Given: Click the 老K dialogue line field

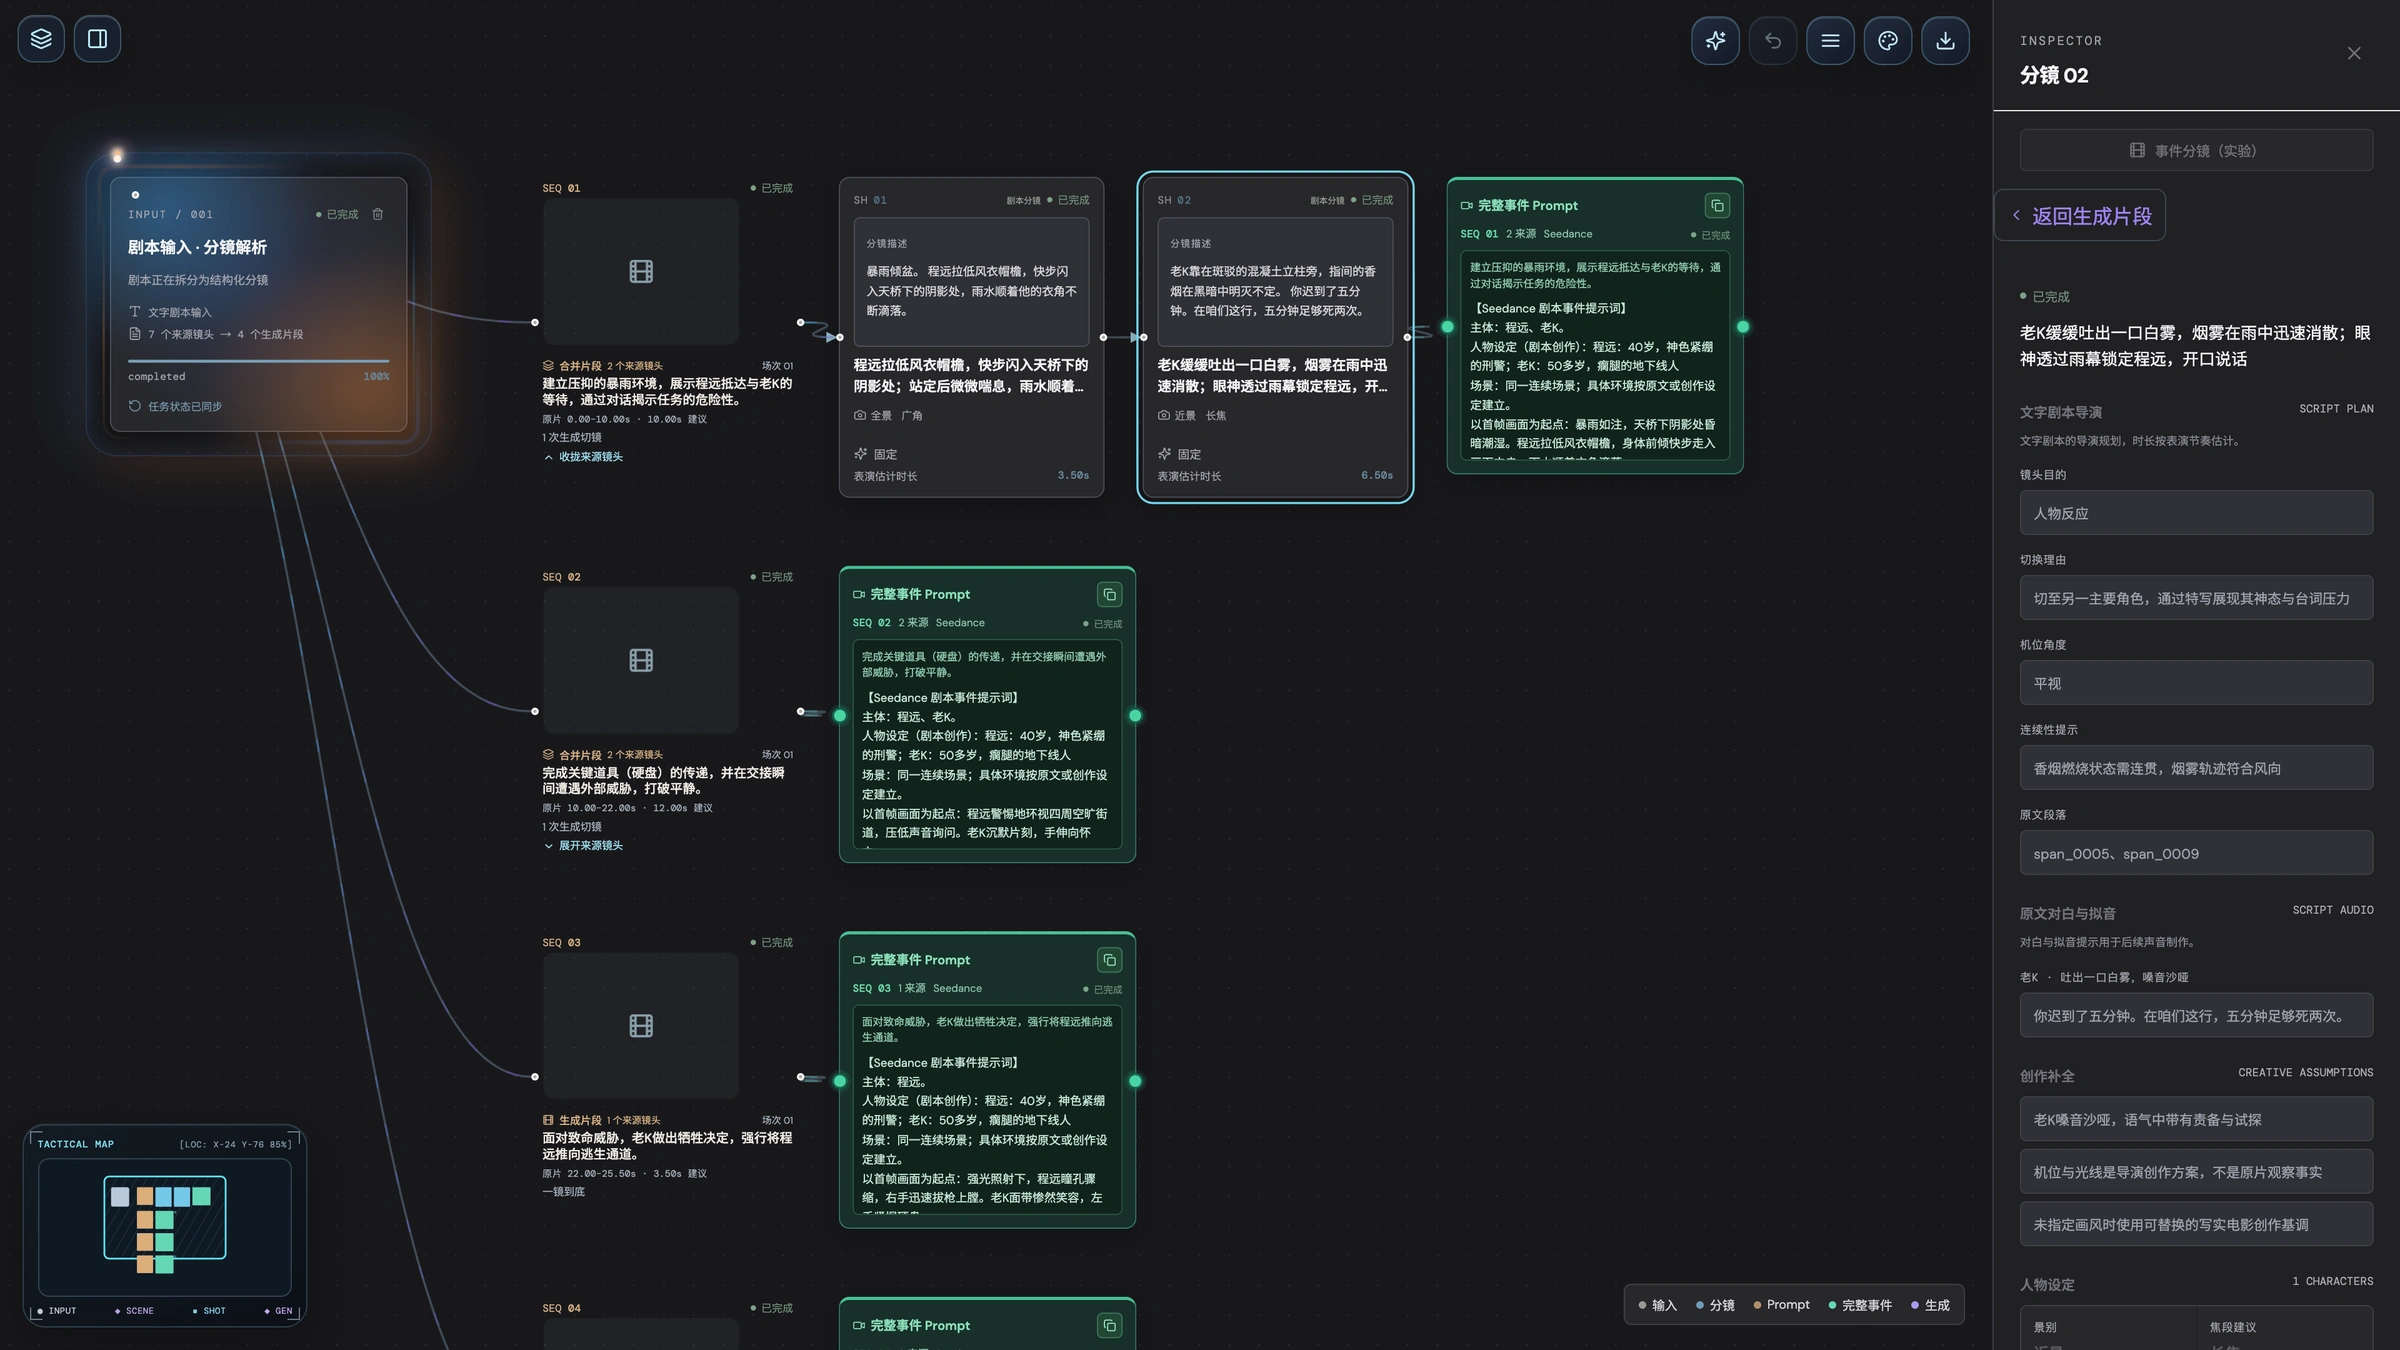Looking at the screenshot, I should click(x=2196, y=1015).
